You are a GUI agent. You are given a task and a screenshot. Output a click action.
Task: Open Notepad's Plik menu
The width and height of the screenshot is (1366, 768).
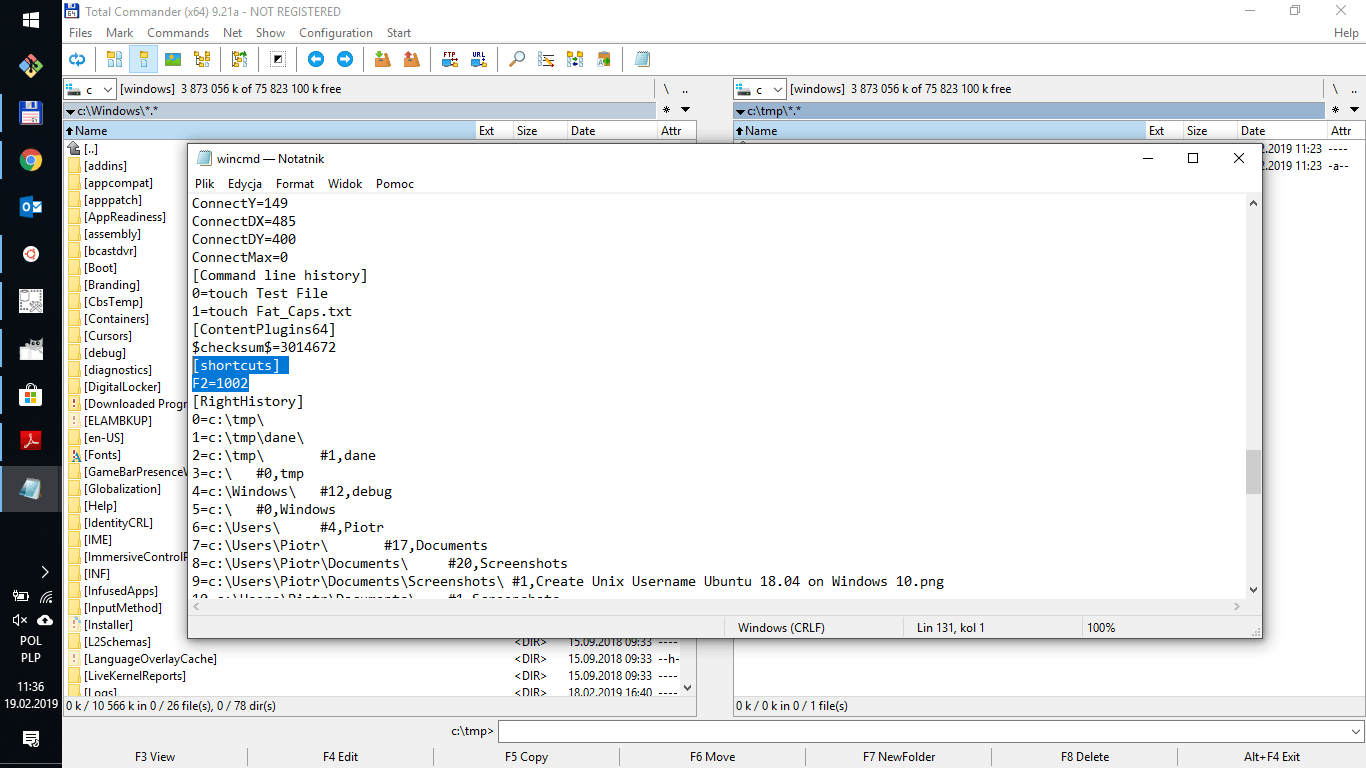pos(205,184)
